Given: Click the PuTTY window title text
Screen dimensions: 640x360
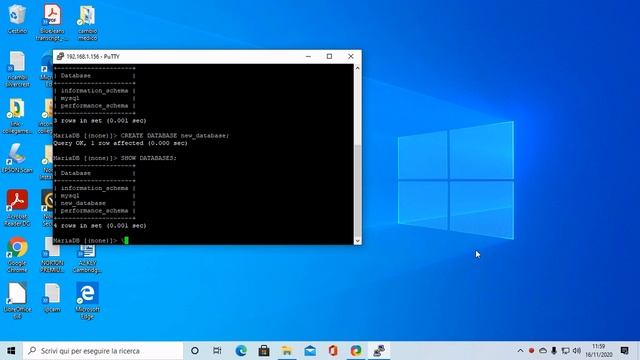Looking at the screenshot, I should click(x=93, y=56).
